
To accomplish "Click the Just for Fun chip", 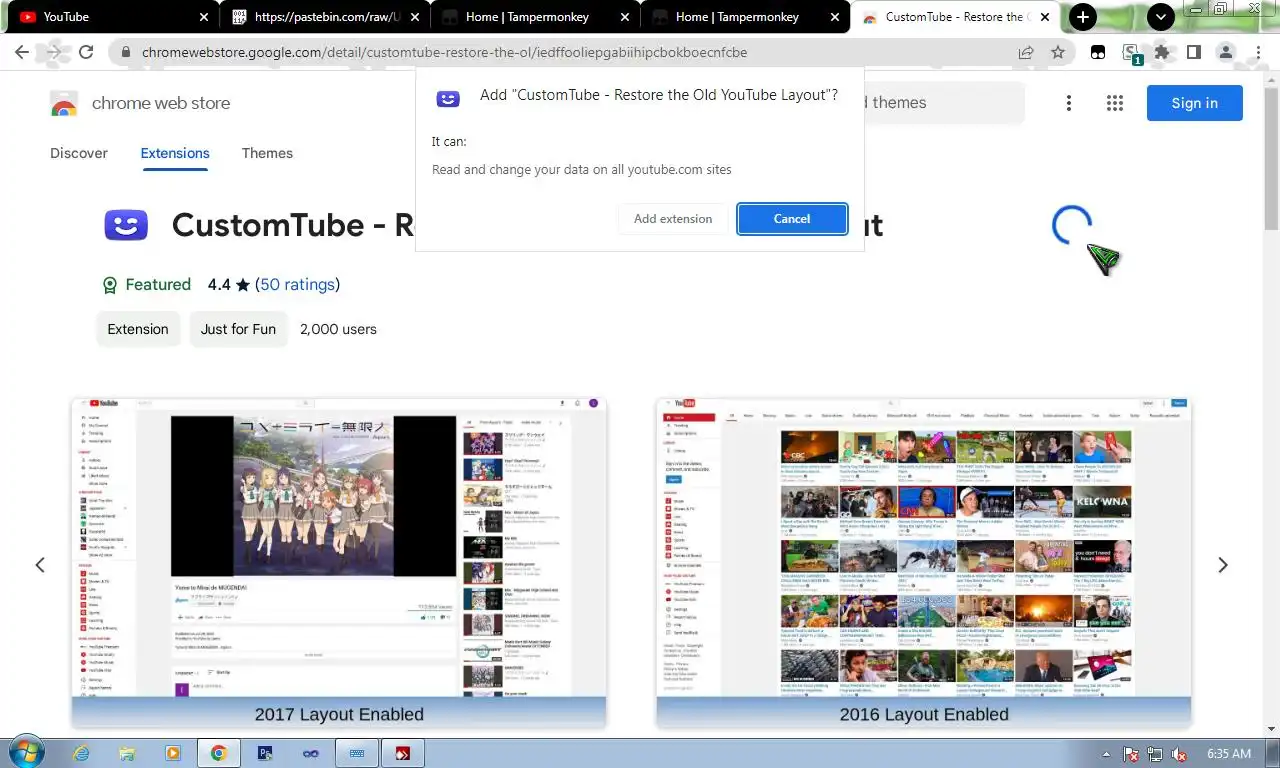I will coord(238,329).
